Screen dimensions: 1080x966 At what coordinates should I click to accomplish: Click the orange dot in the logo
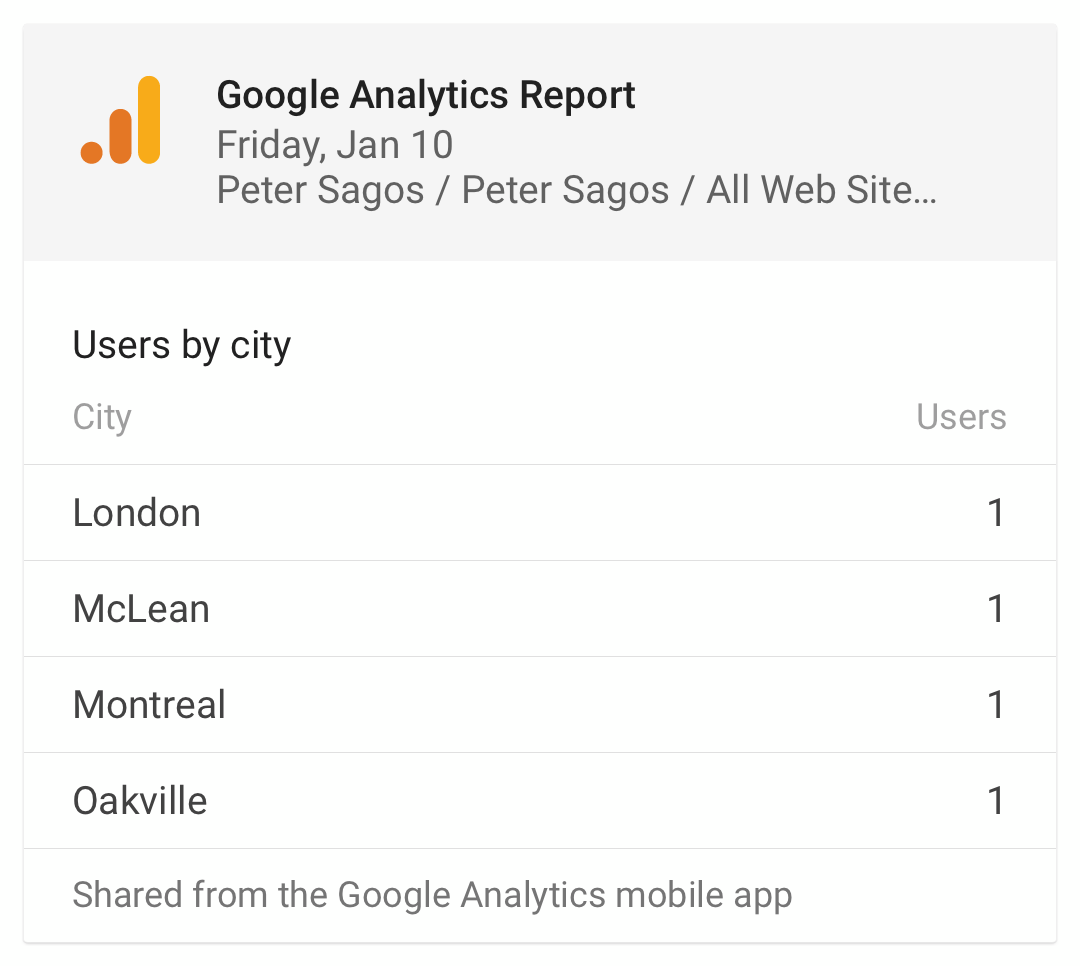(x=92, y=152)
